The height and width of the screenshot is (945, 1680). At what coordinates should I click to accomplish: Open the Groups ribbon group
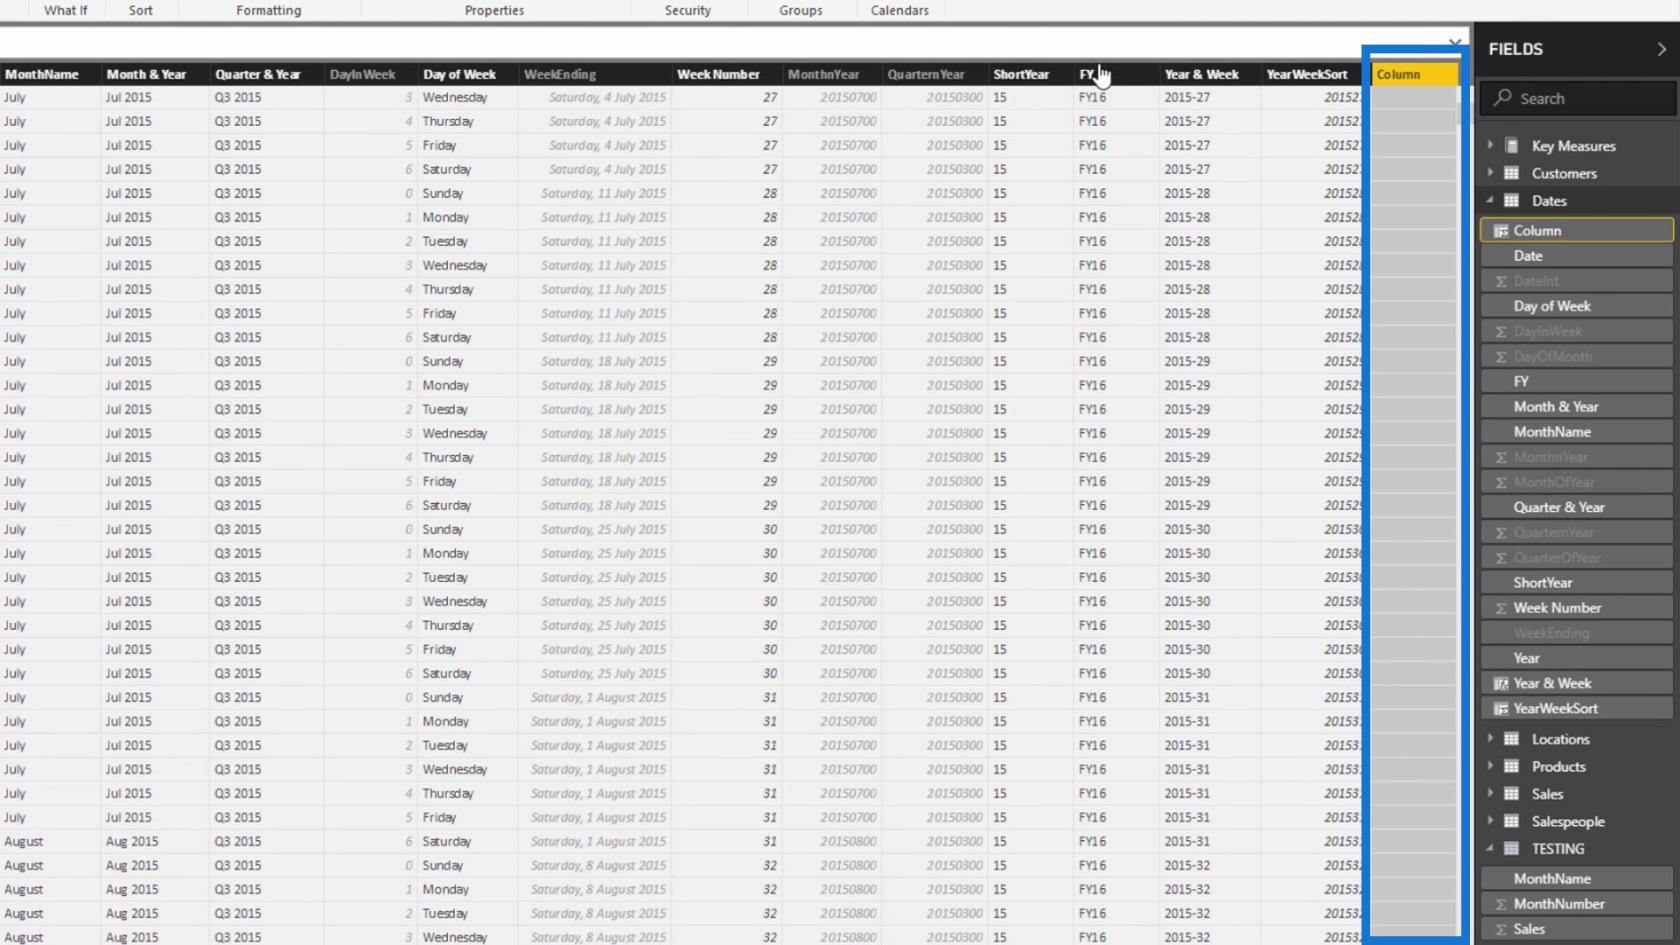tap(801, 10)
